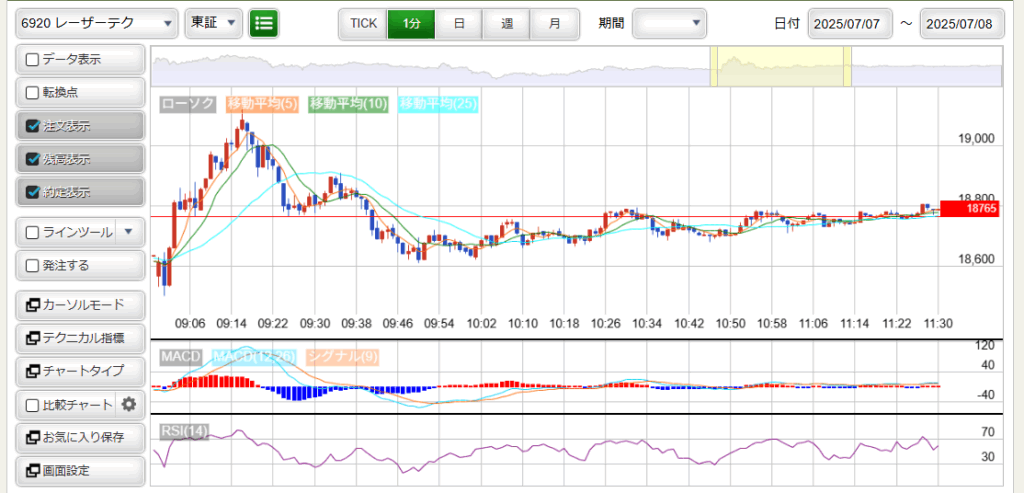The image size is (1024, 493).
Task: Select the 1分 interval tab
Action: tap(411, 24)
